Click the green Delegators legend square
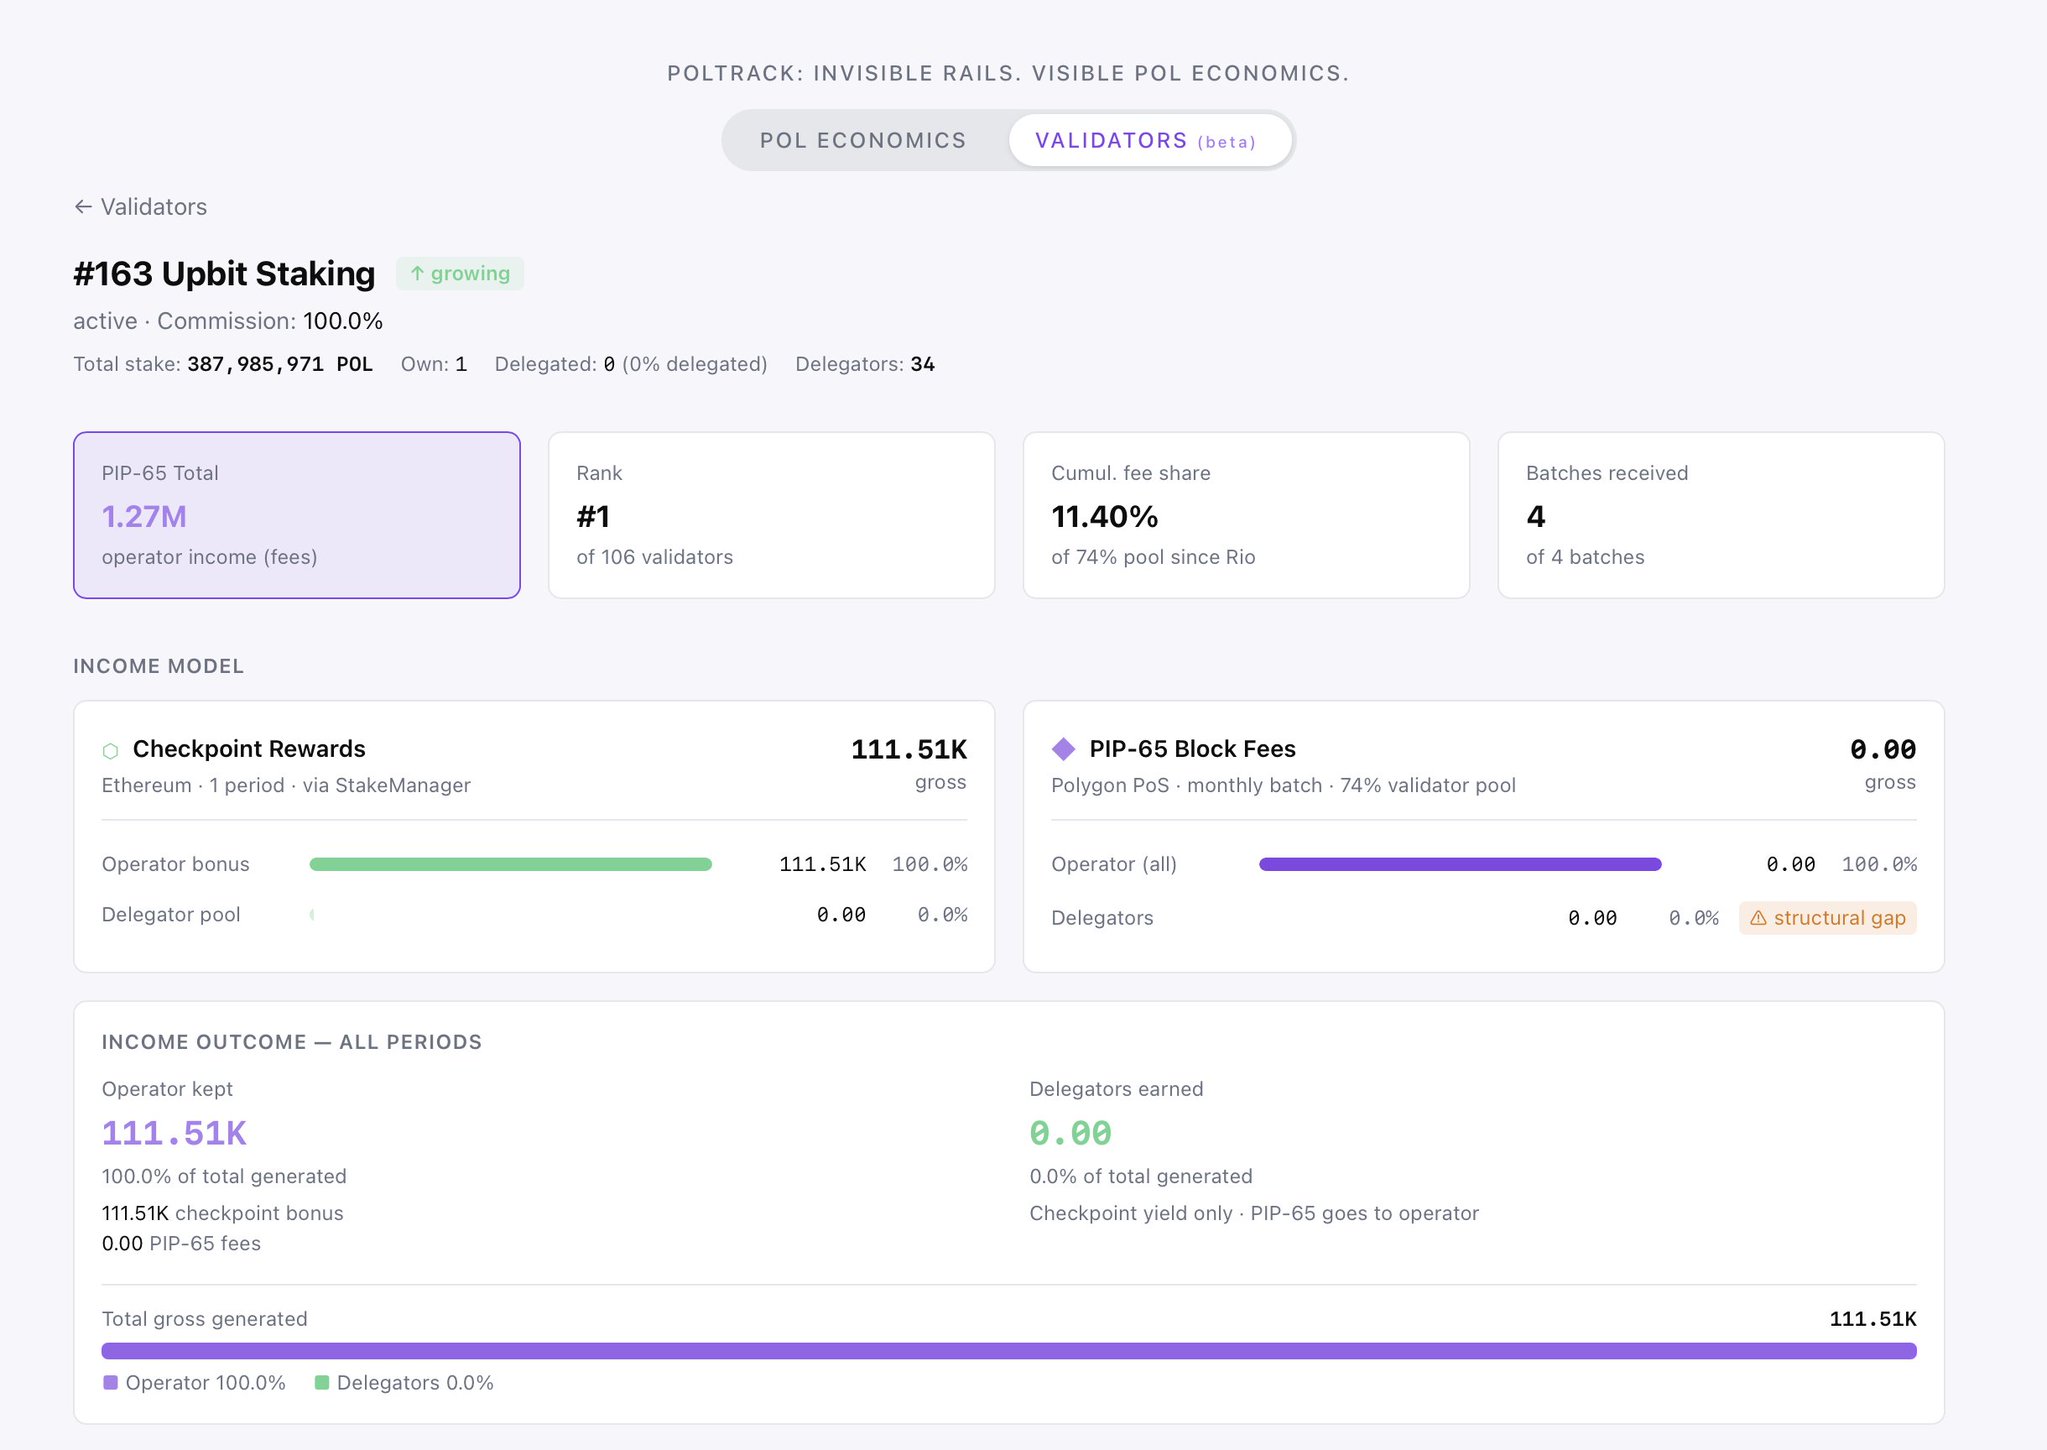The height and width of the screenshot is (1450, 2047). (x=322, y=1382)
